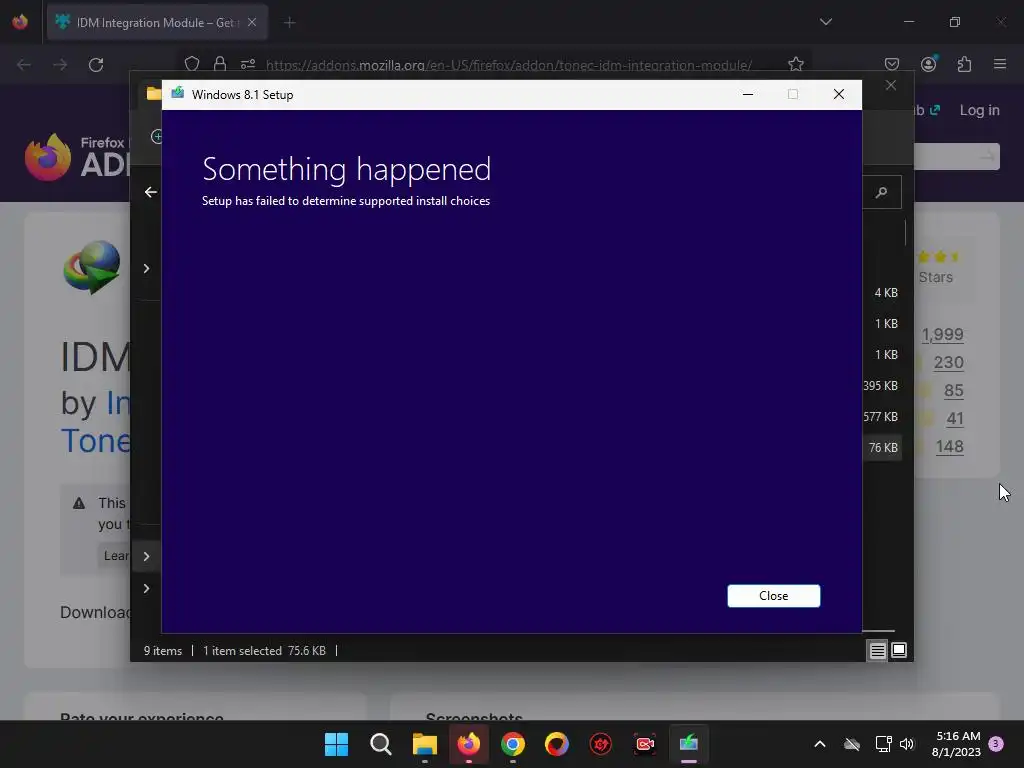Click the '9 items' status bar text
The width and height of the screenshot is (1024, 768).
click(x=163, y=650)
